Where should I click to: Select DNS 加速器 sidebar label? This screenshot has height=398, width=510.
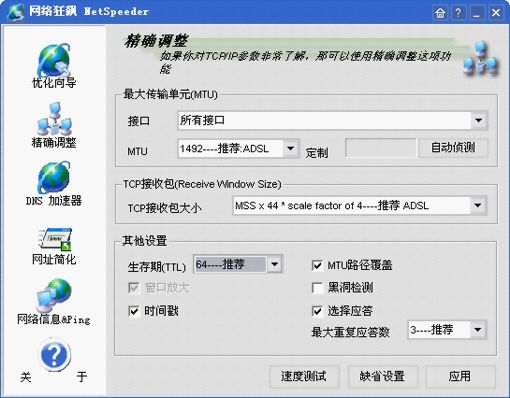click(x=54, y=201)
